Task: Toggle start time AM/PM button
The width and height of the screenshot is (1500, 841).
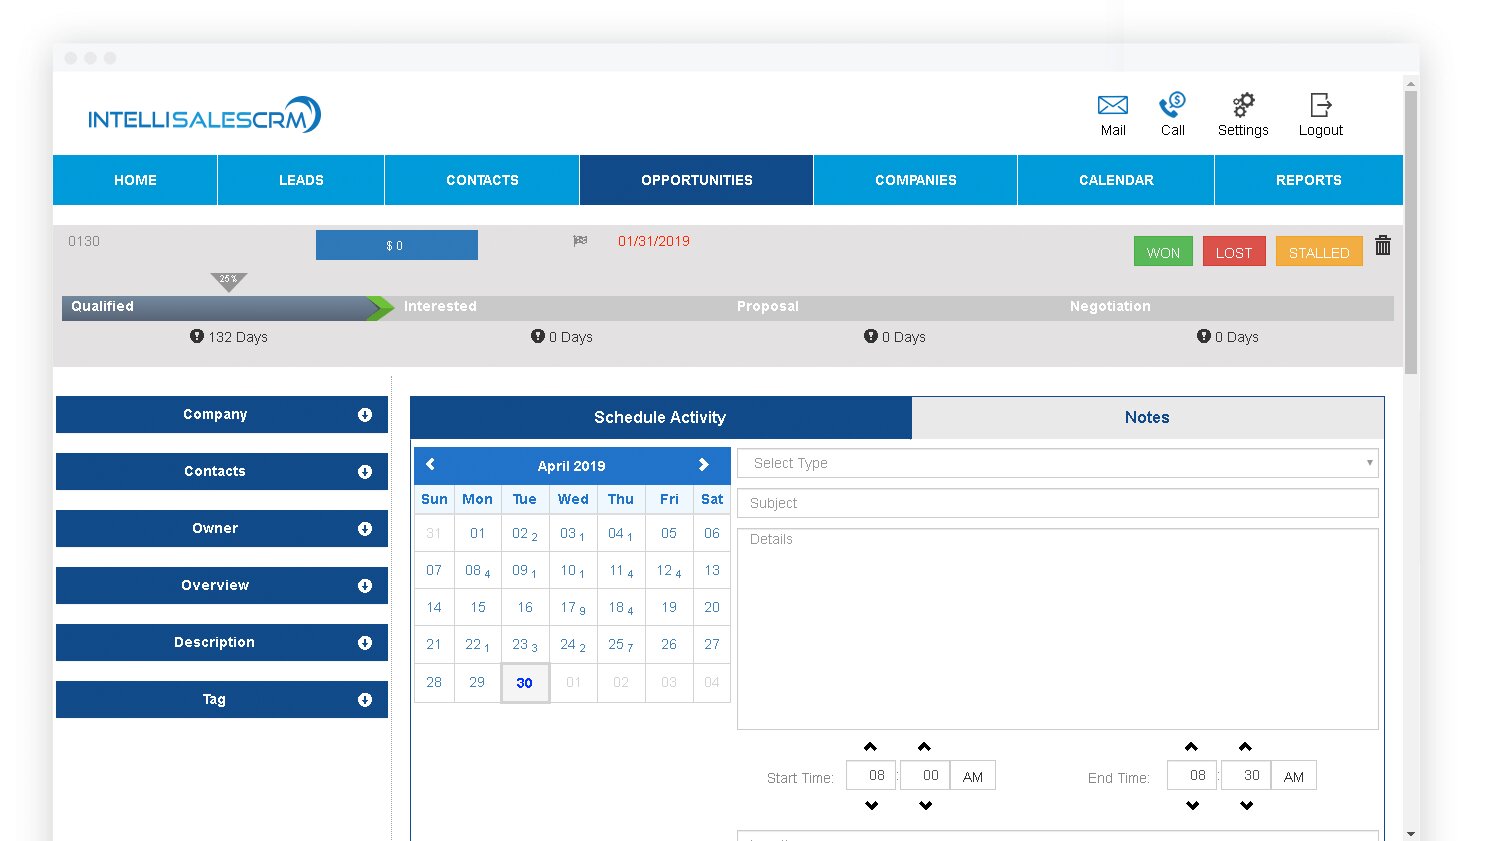Action: click(973, 777)
